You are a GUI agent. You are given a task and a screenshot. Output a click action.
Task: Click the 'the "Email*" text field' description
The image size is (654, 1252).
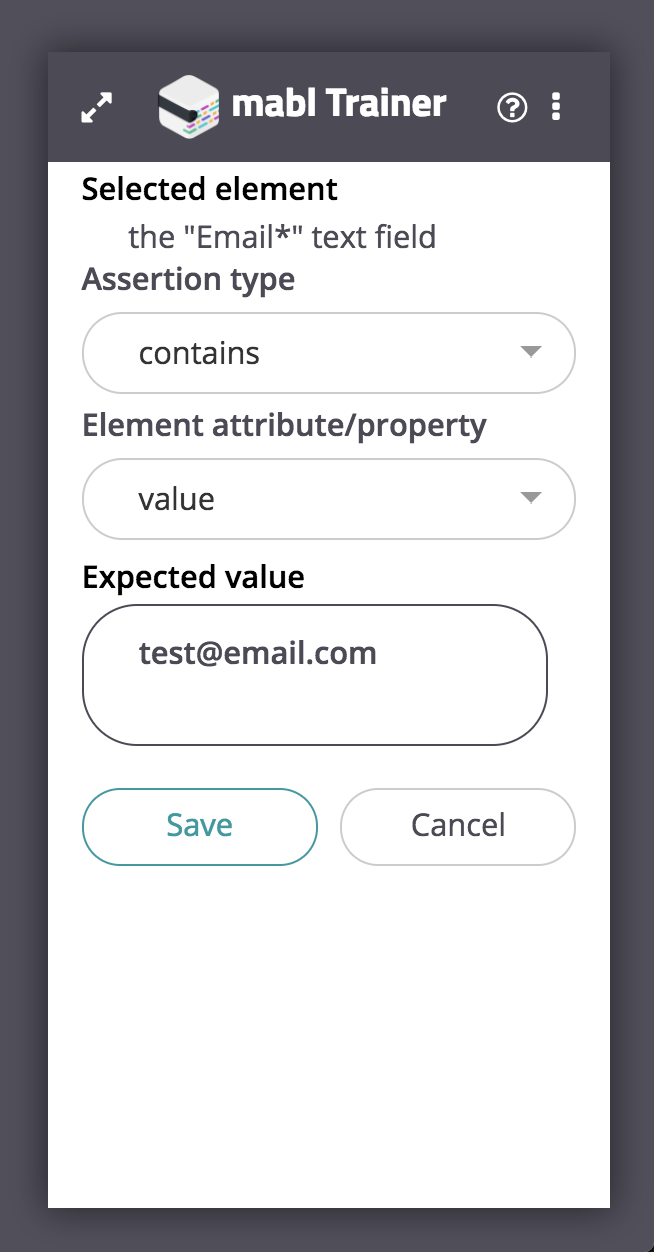pyautogui.click(x=282, y=237)
